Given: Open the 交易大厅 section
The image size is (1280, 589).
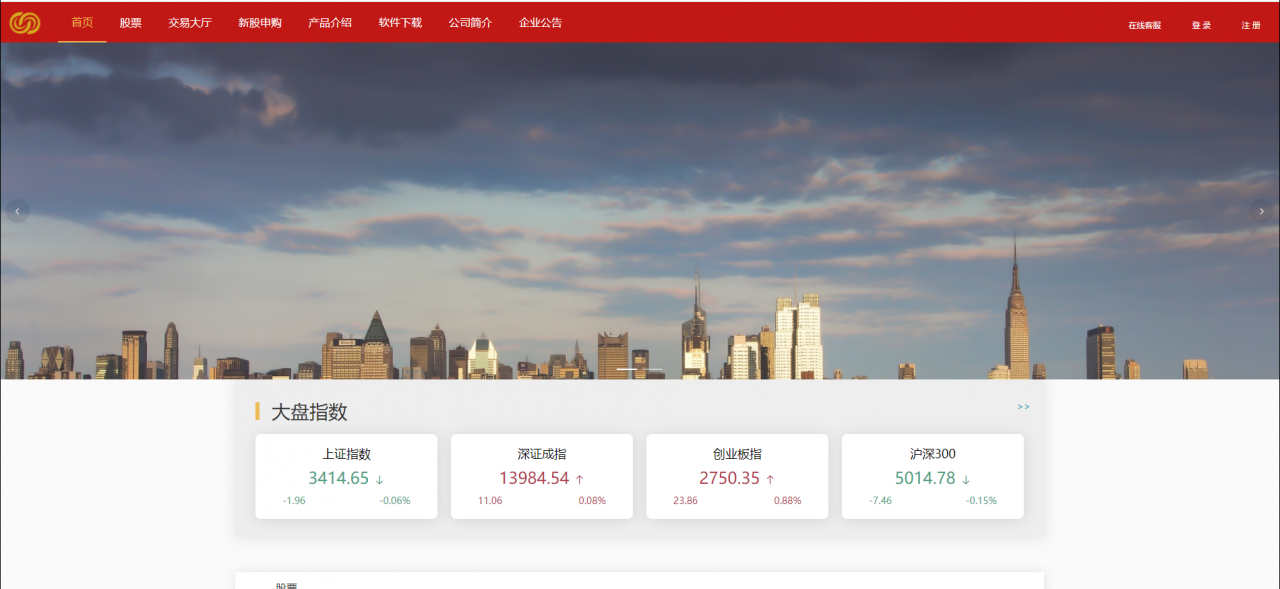Looking at the screenshot, I should tap(188, 21).
